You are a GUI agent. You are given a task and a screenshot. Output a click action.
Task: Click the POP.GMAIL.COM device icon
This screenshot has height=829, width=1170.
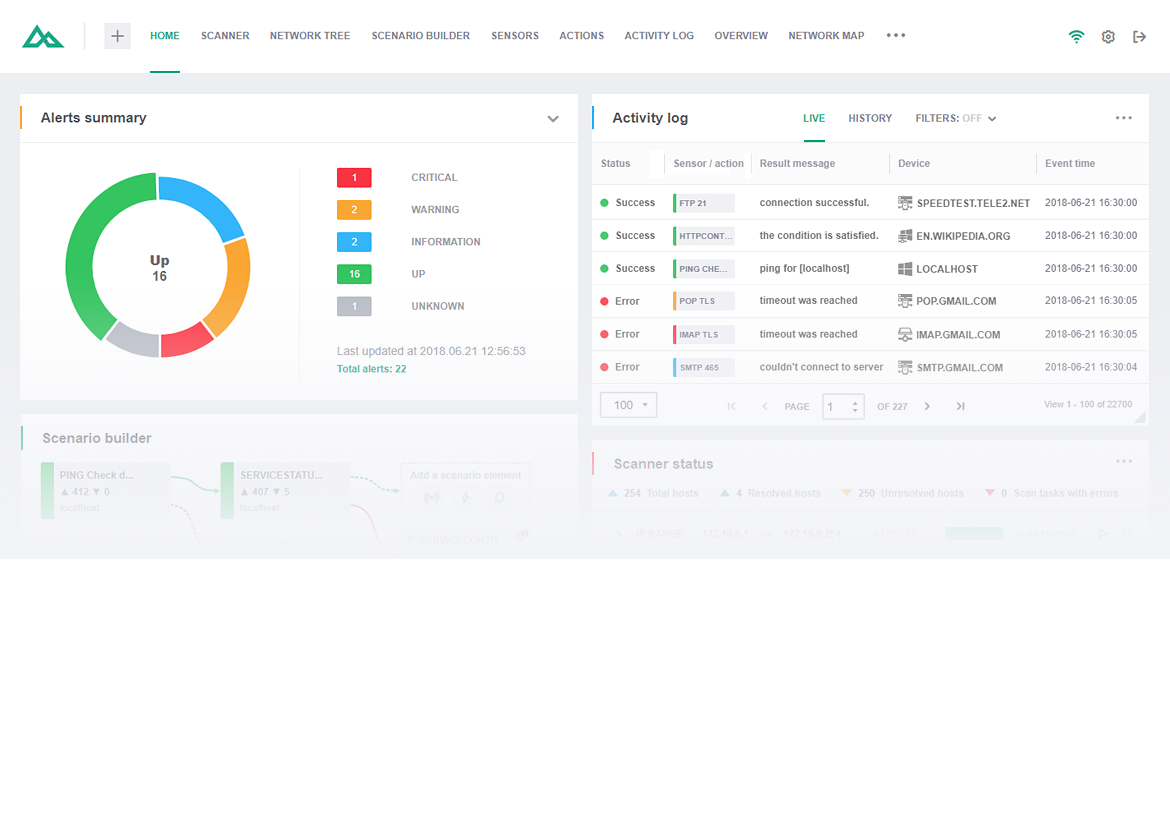[x=904, y=301]
